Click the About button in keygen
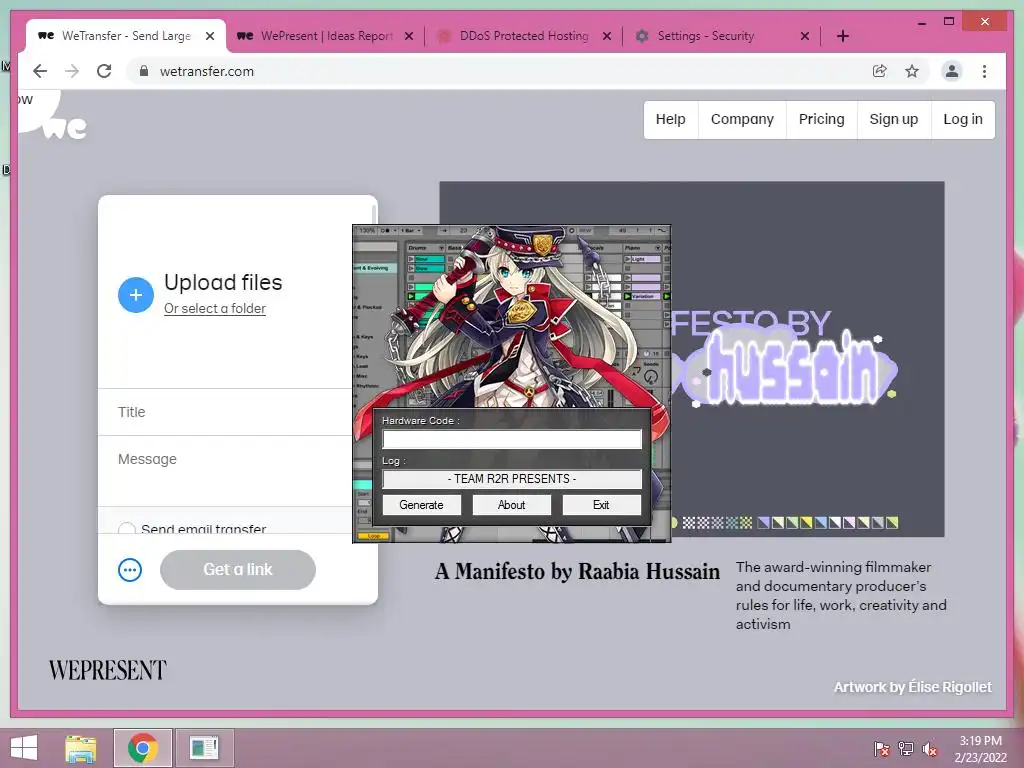The height and width of the screenshot is (768, 1024). [x=511, y=505]
